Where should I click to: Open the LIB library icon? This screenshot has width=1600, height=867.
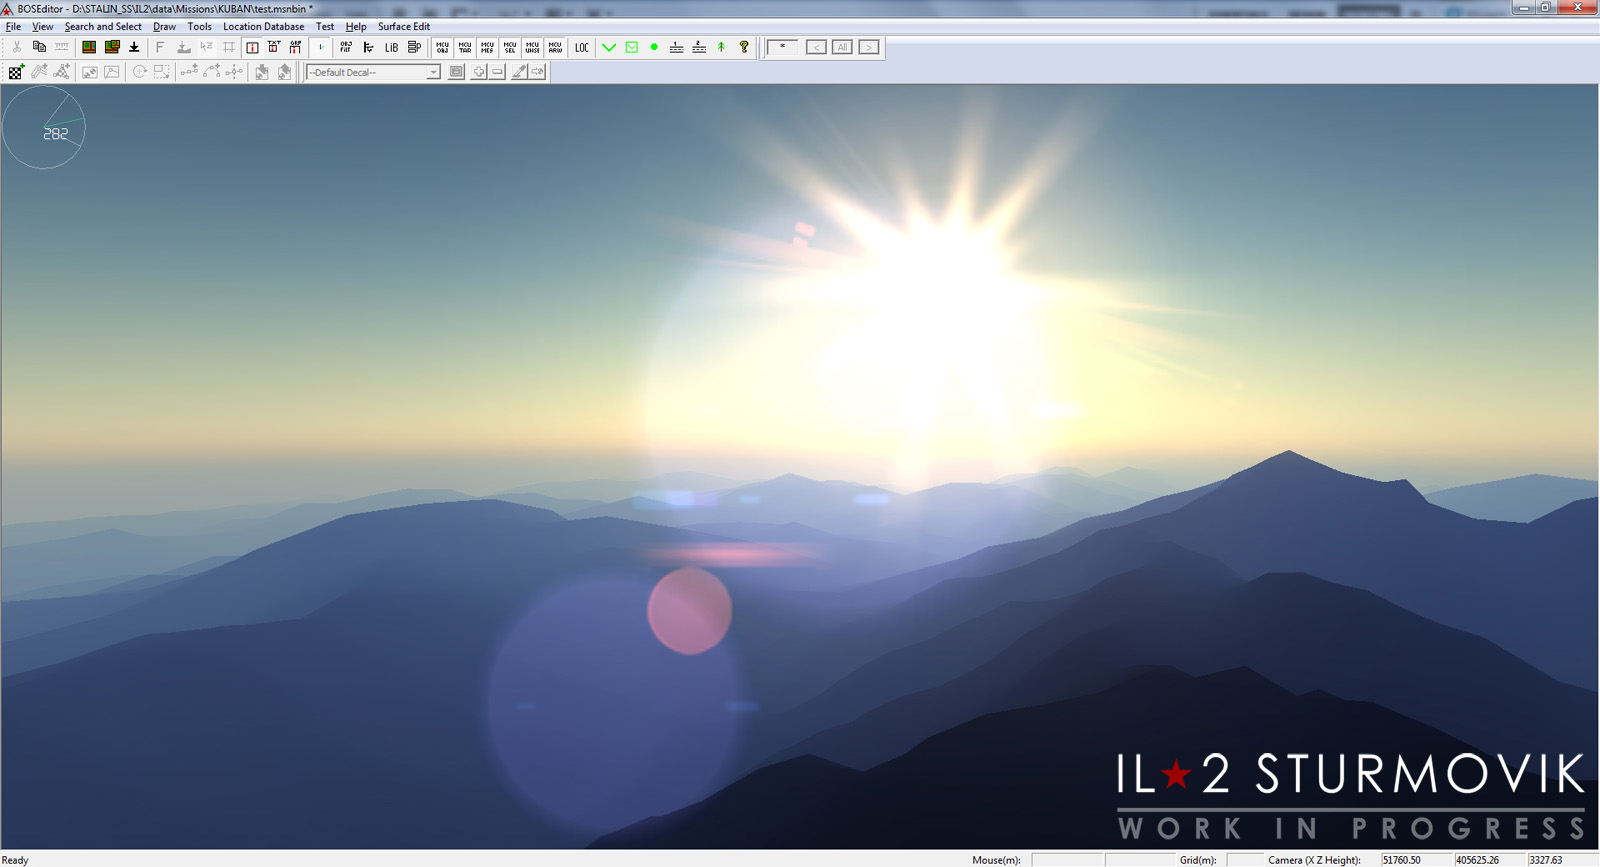391,47
